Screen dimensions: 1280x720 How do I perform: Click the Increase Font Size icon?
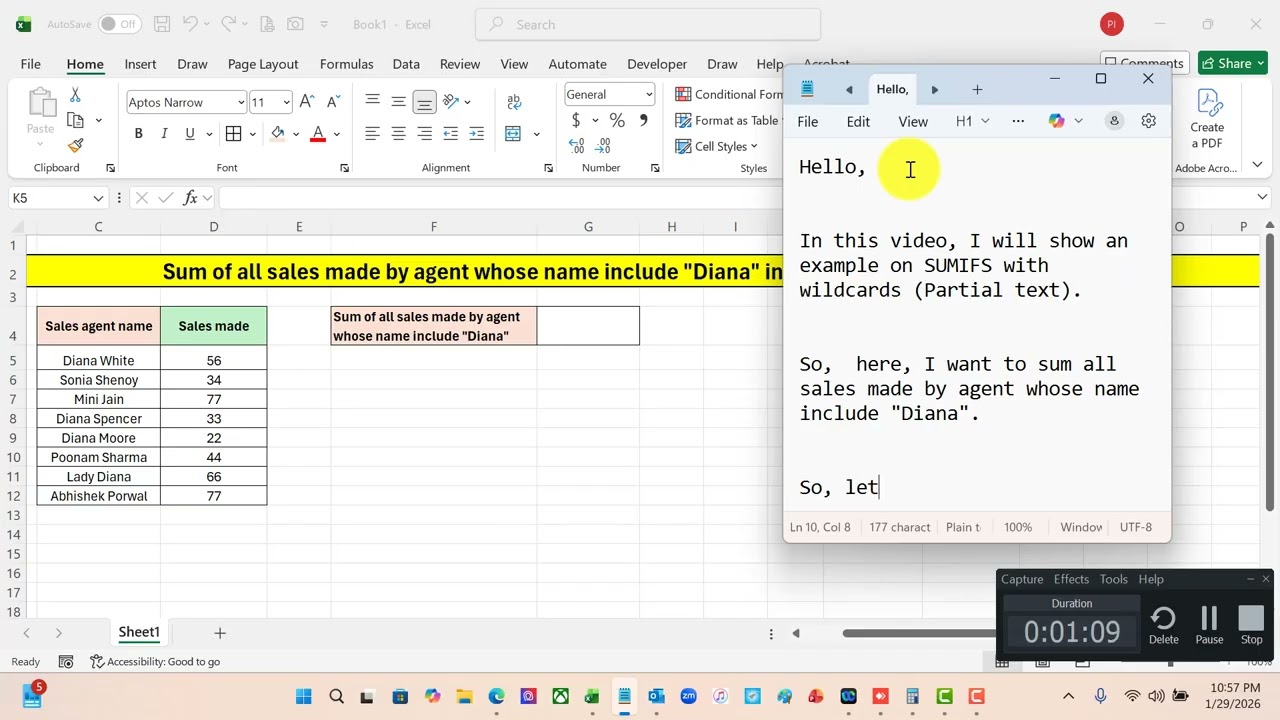pos(308,102)
